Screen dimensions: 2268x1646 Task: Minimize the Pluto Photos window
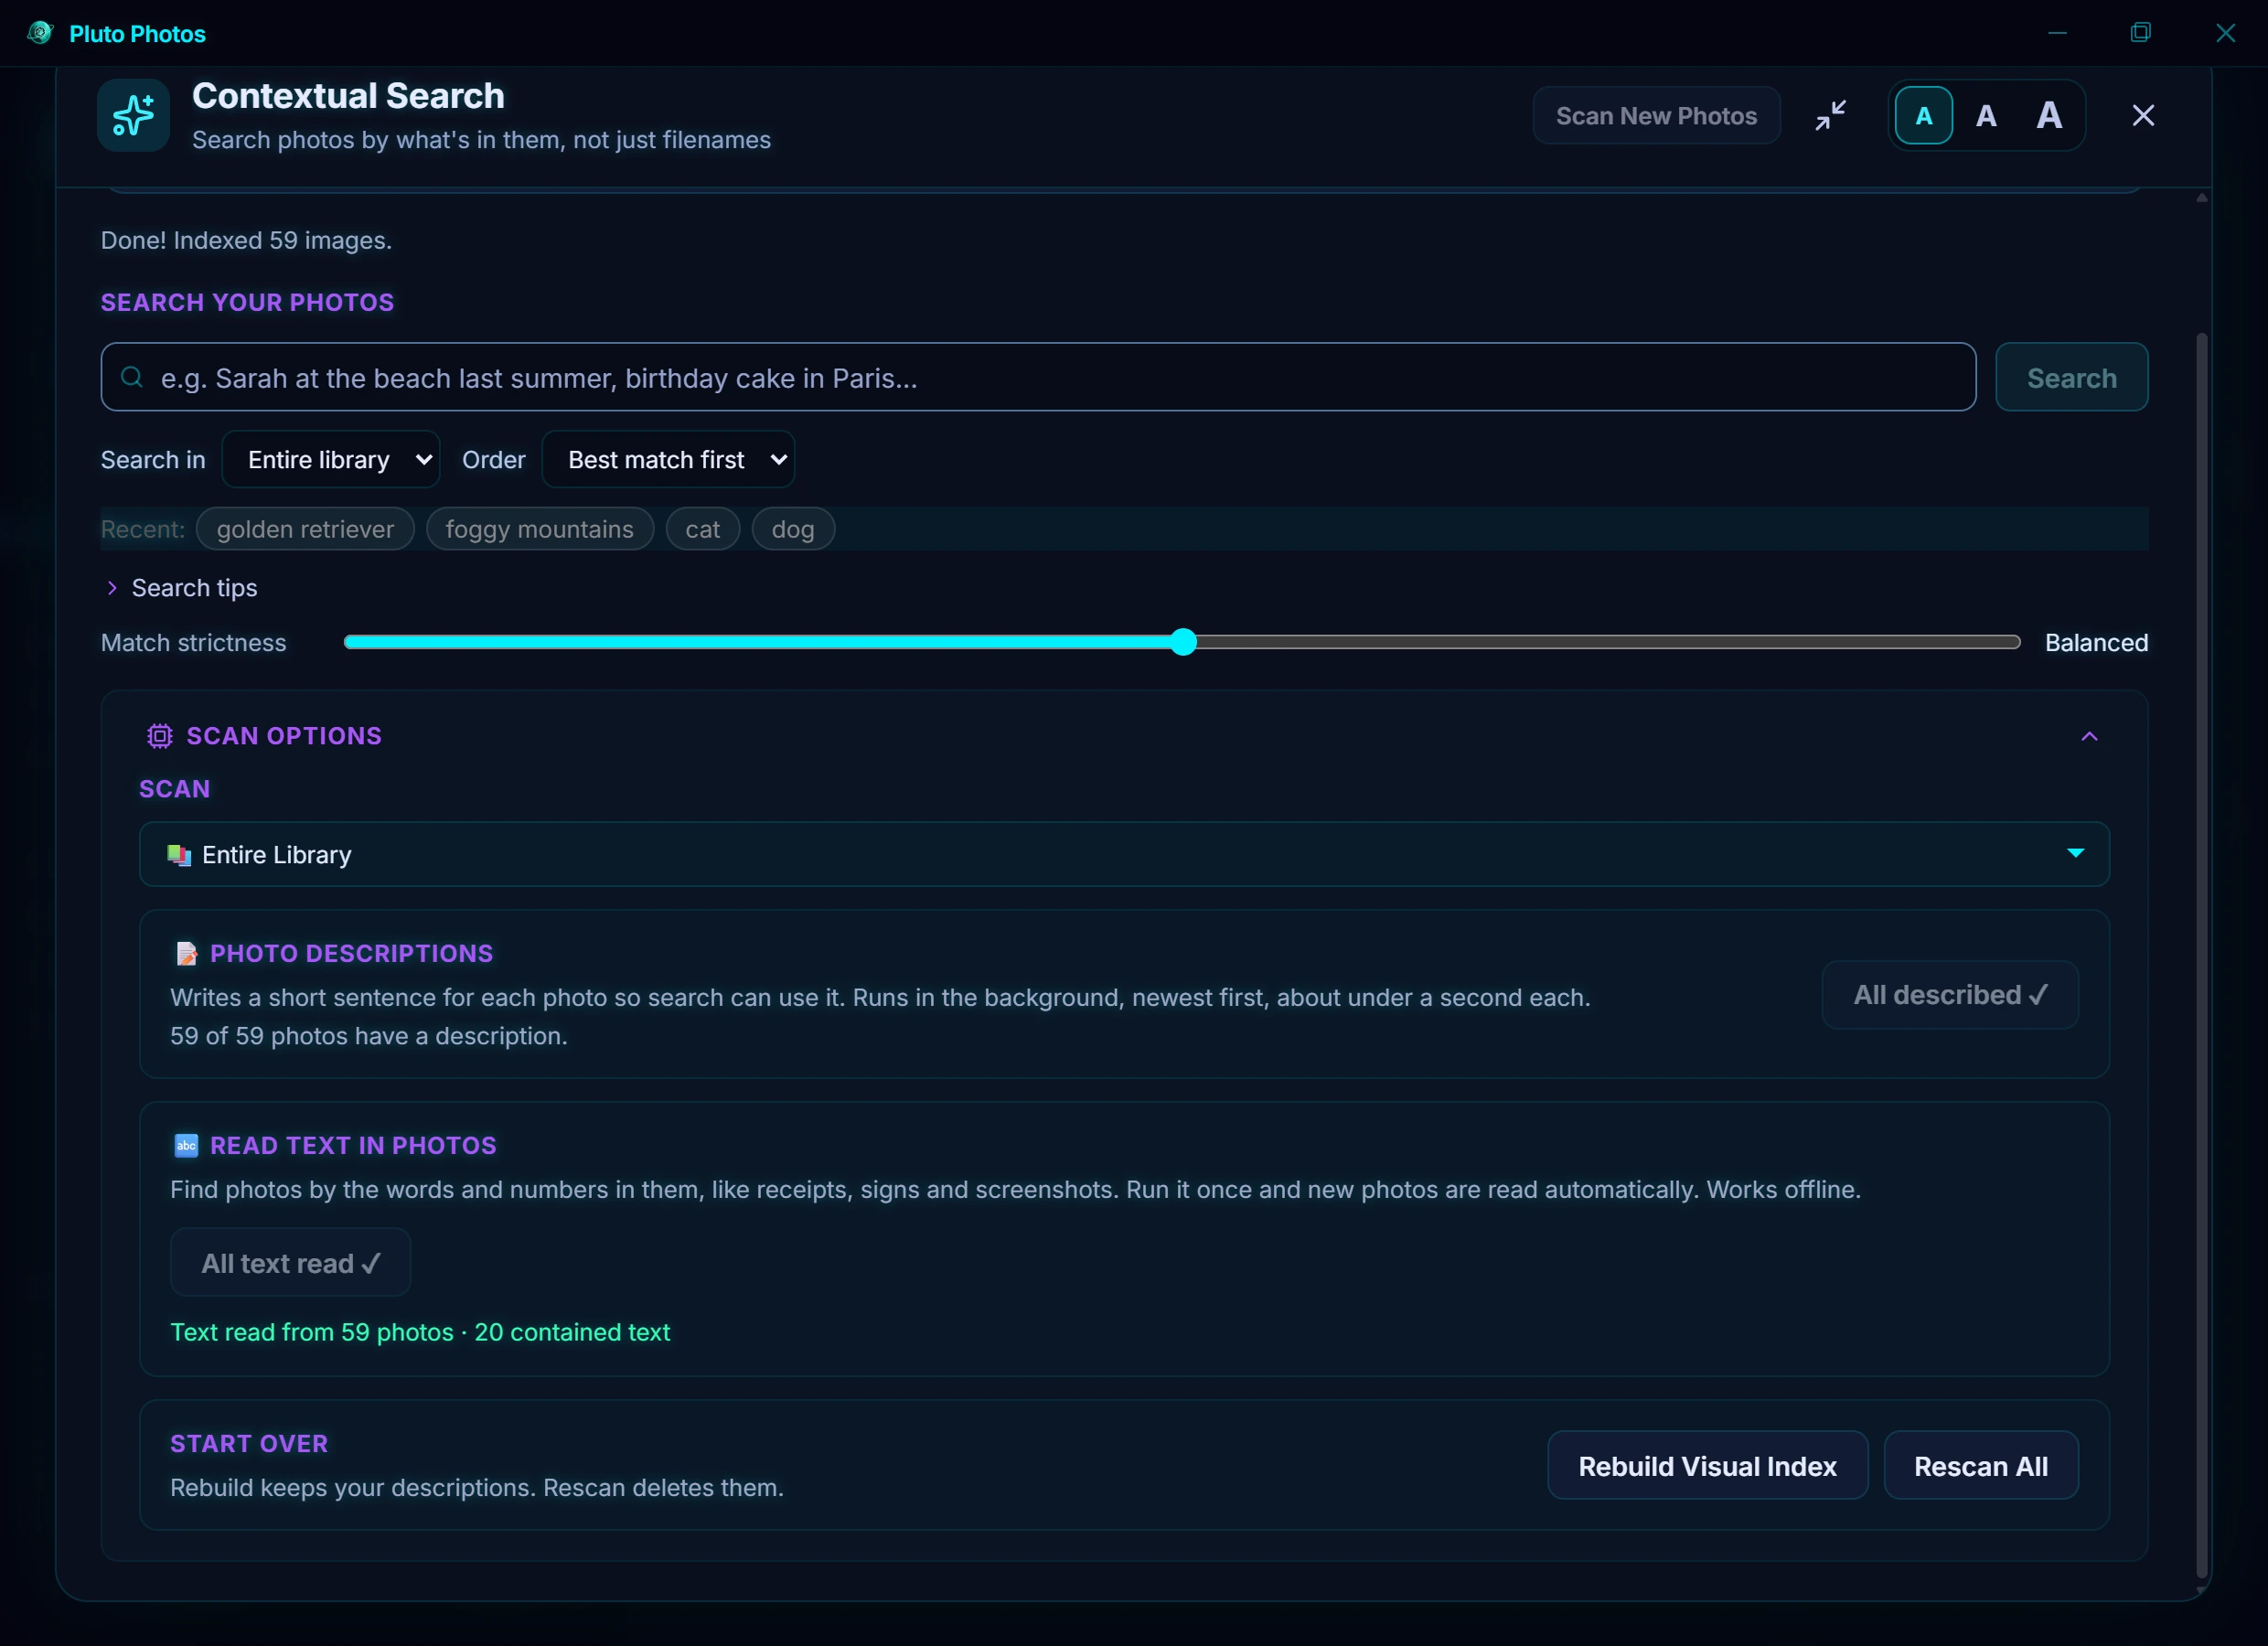click(x=2057, y=33)
